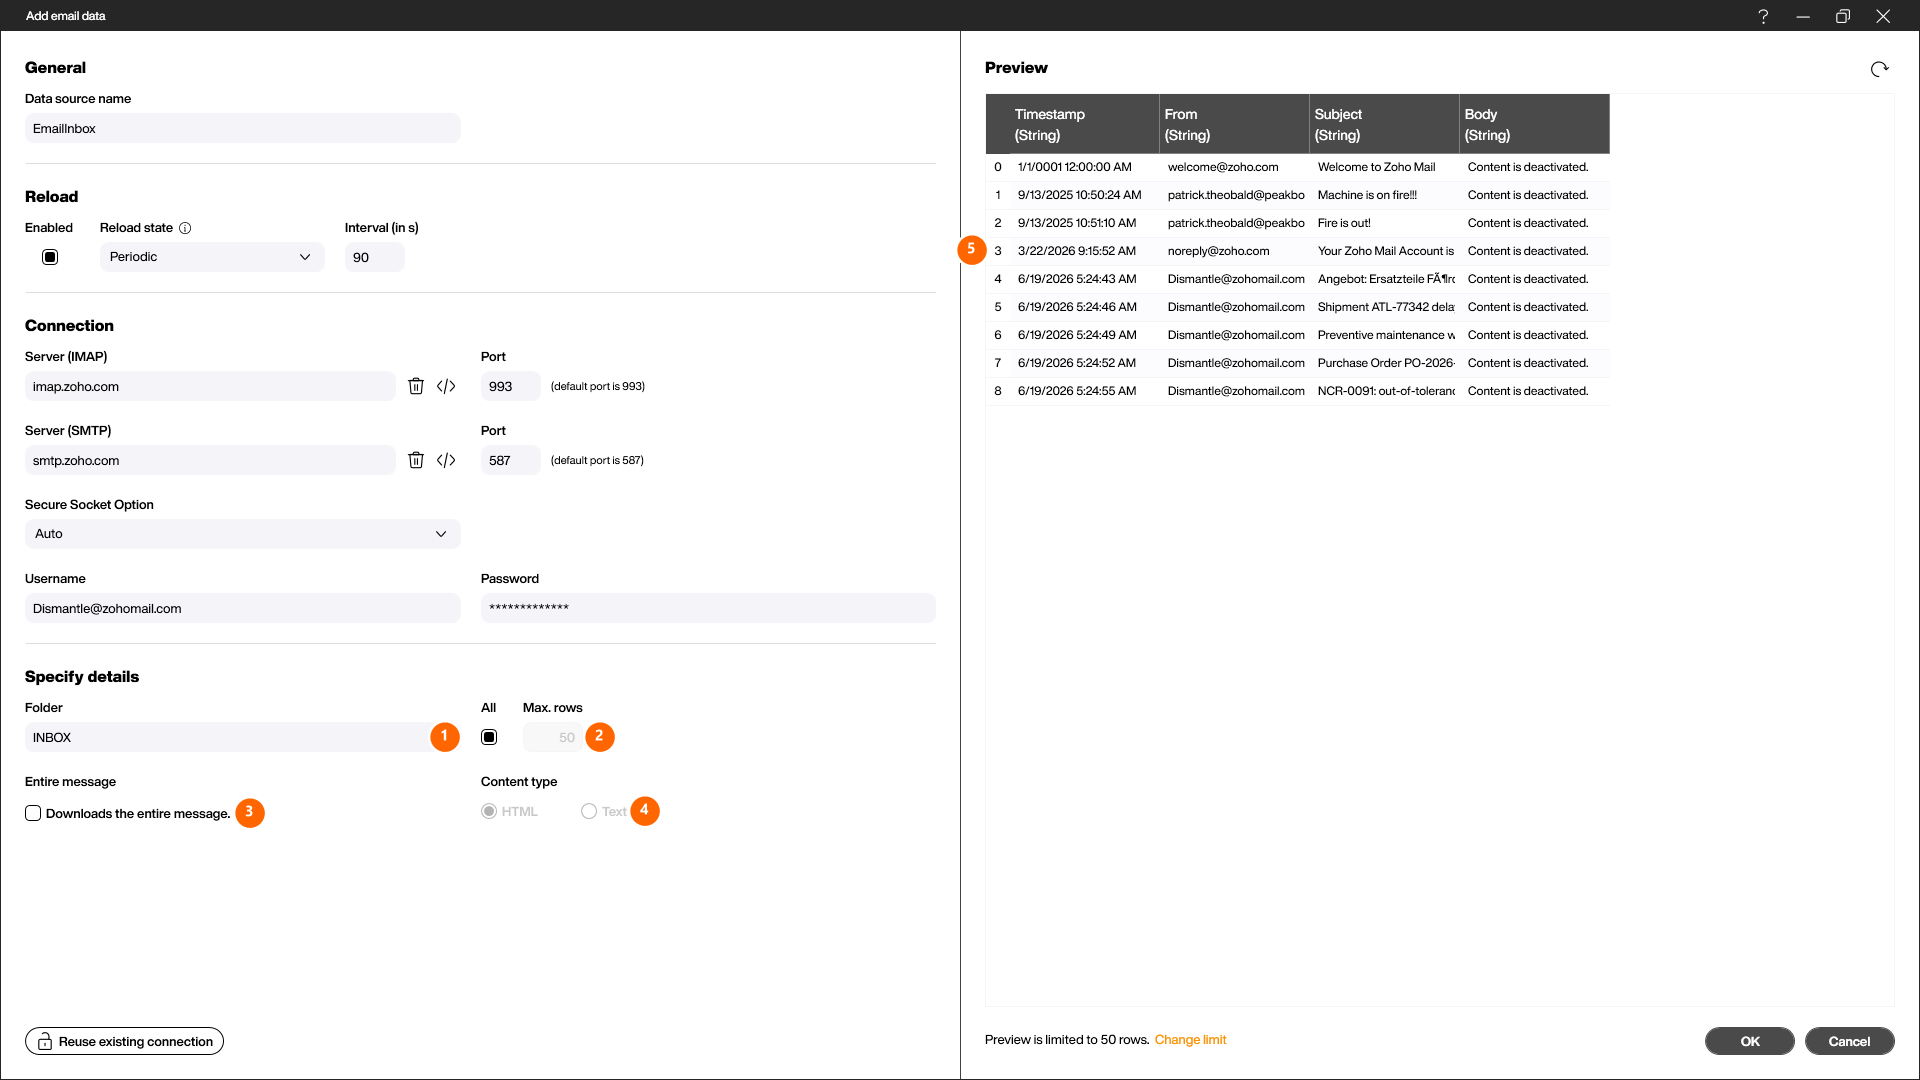Image resolution: width=1920 pixels, height=1080 pixels.
Task: Select the 1/1/0001 12:00:00 AM timestamp cell
Action: 1084,167
